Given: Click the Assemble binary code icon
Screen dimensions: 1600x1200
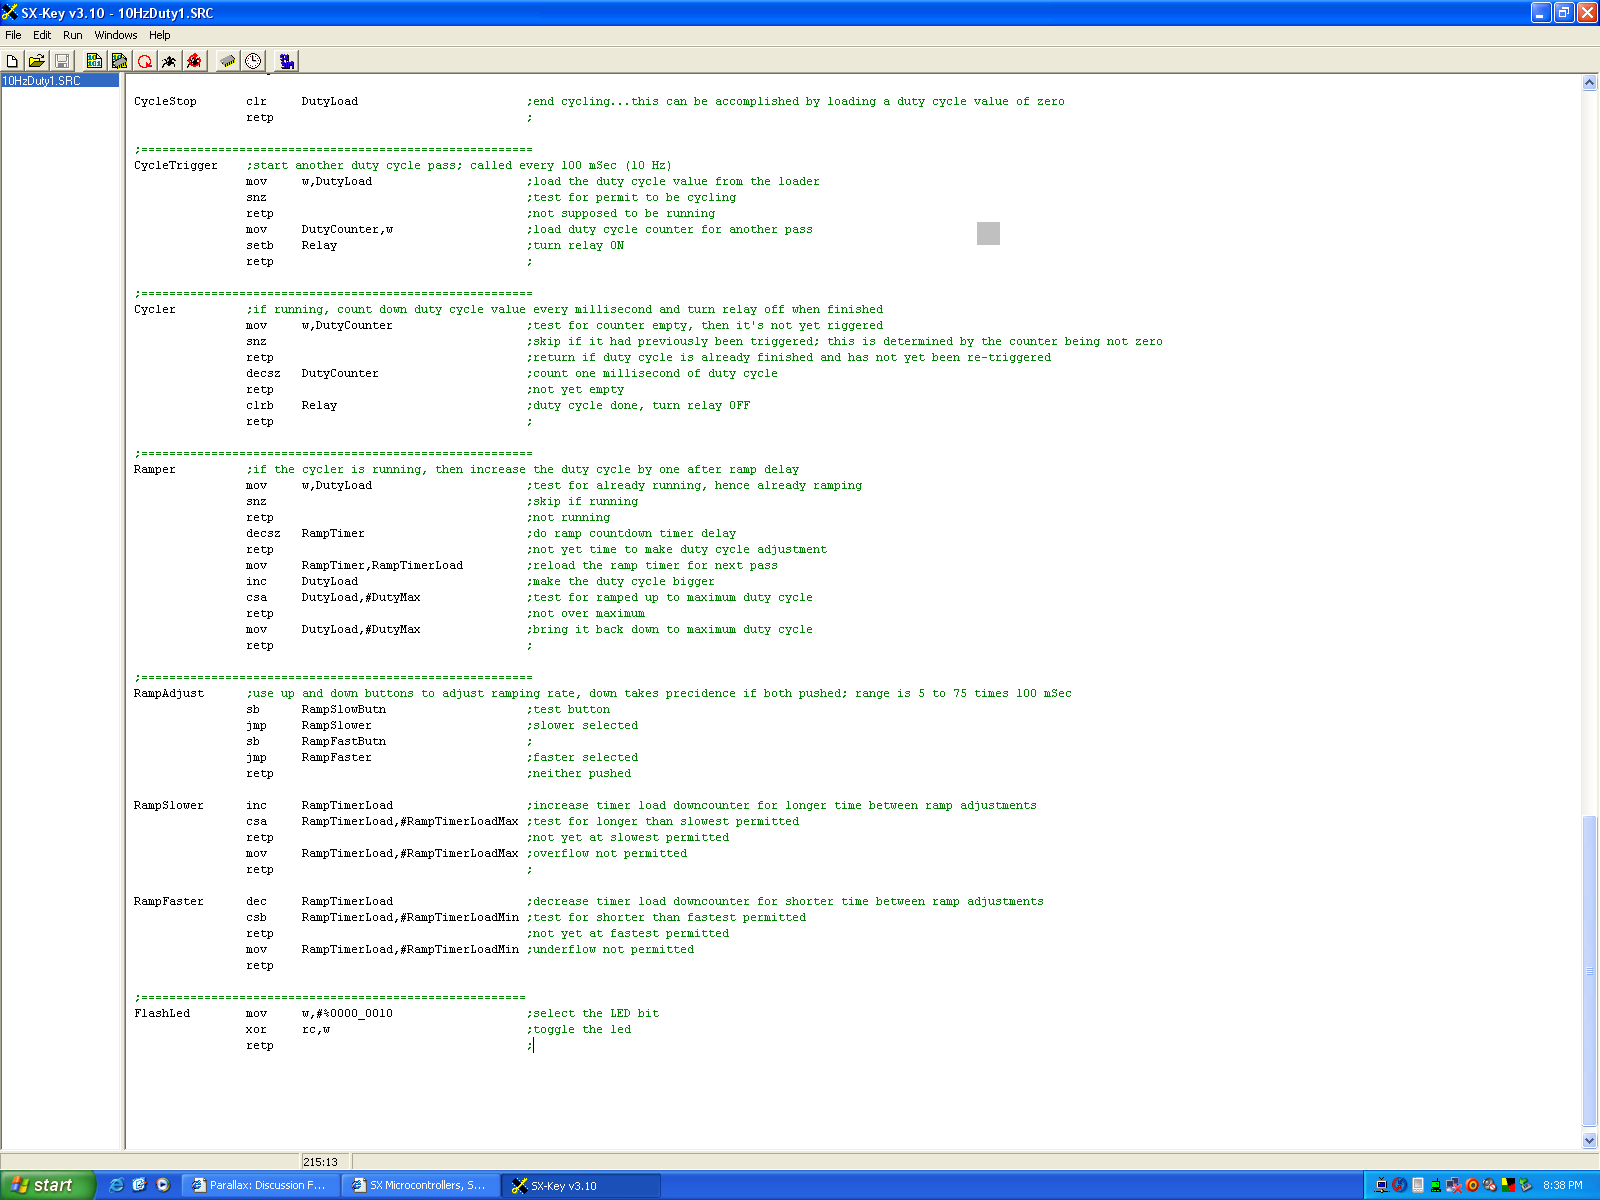Looking at the screenshot, I should click(x=94, y=61).
